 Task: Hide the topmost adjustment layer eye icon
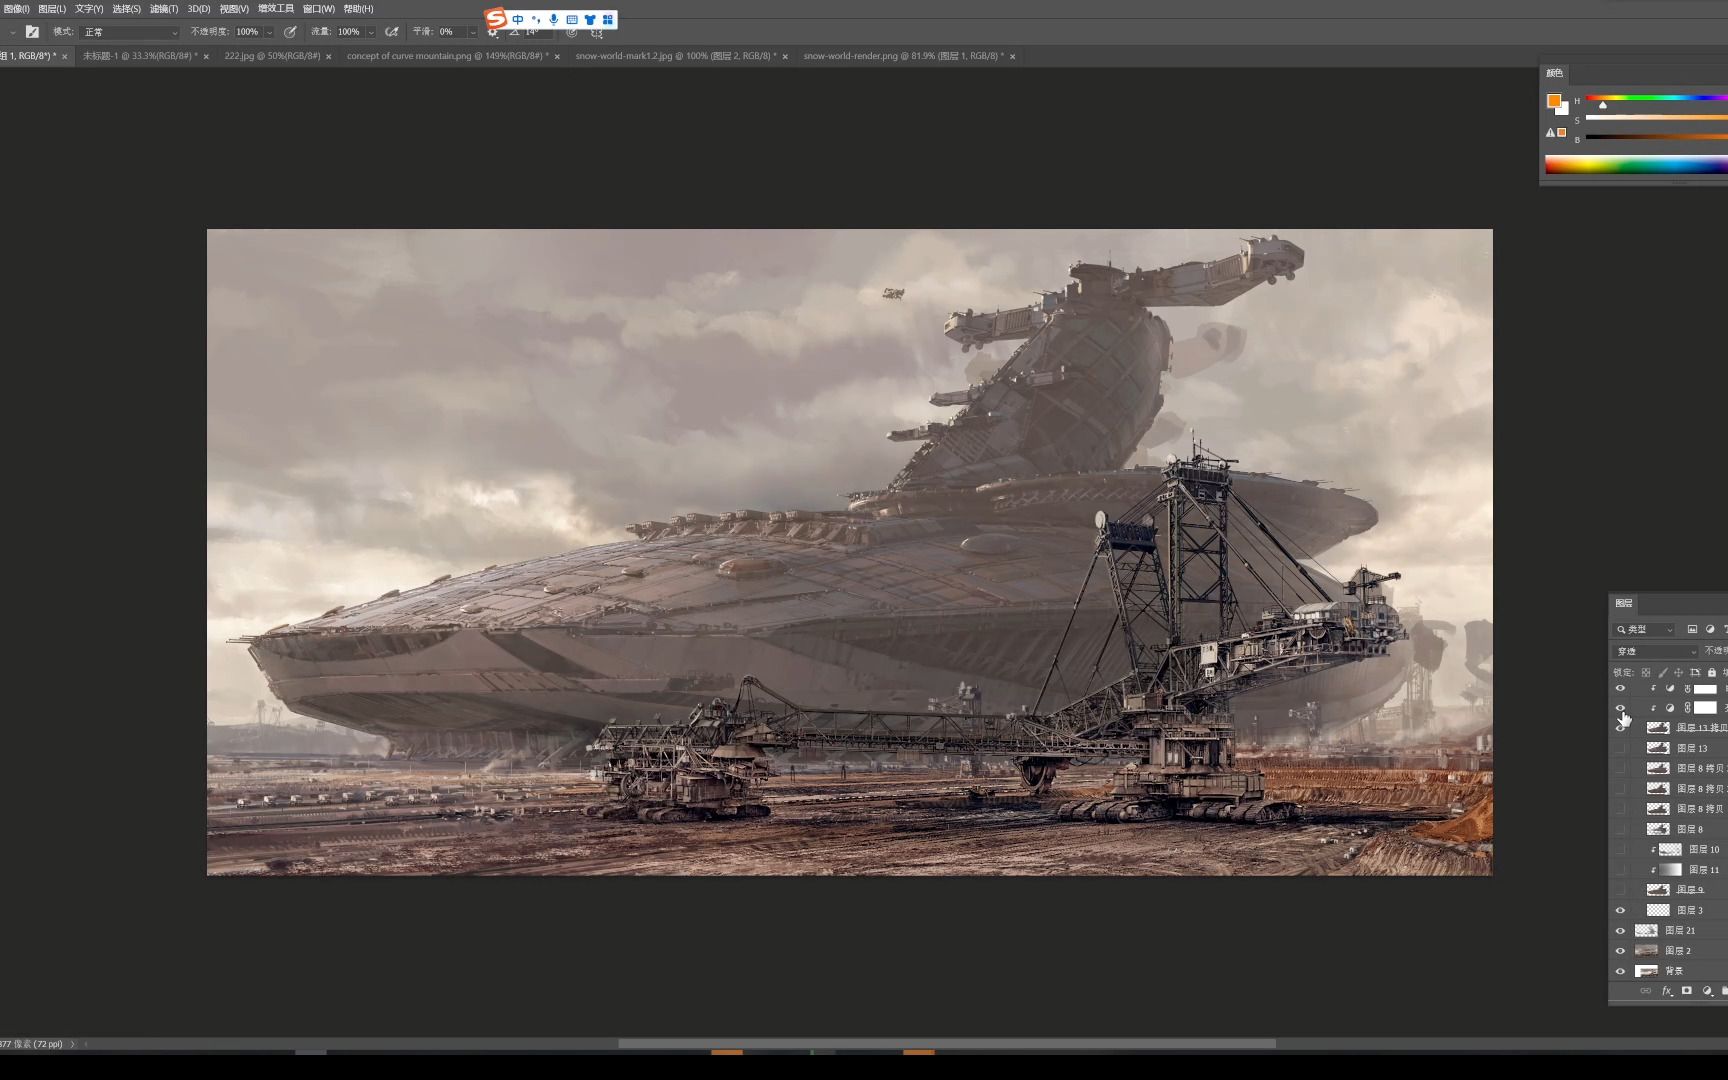point(1620,689)
